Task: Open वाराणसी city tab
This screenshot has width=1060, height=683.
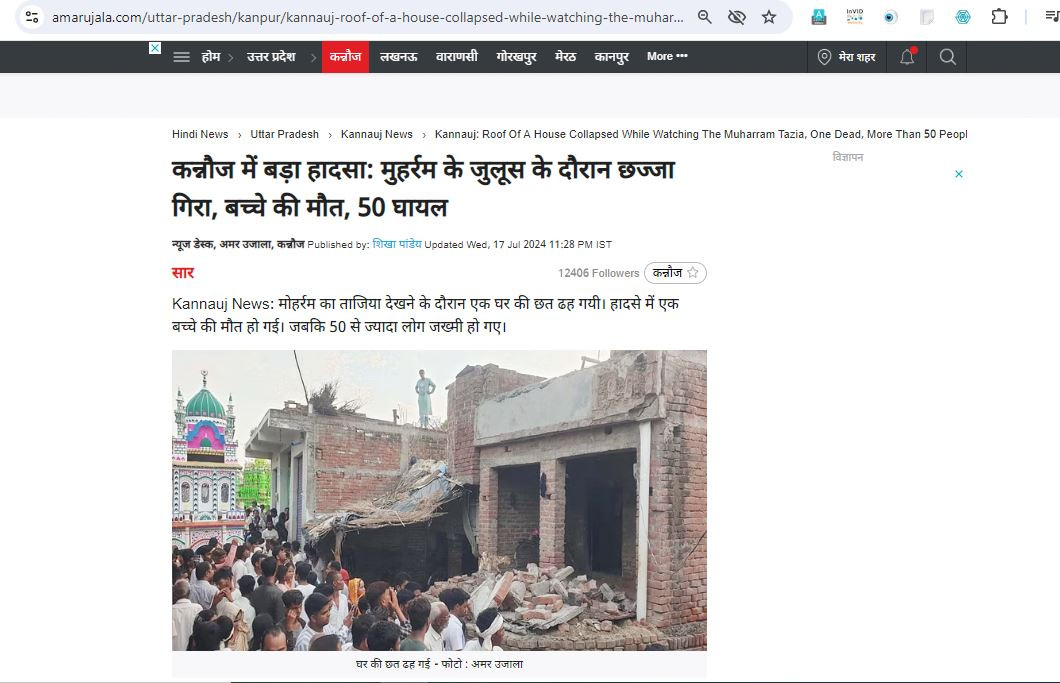Action: (x=456, y=57)
